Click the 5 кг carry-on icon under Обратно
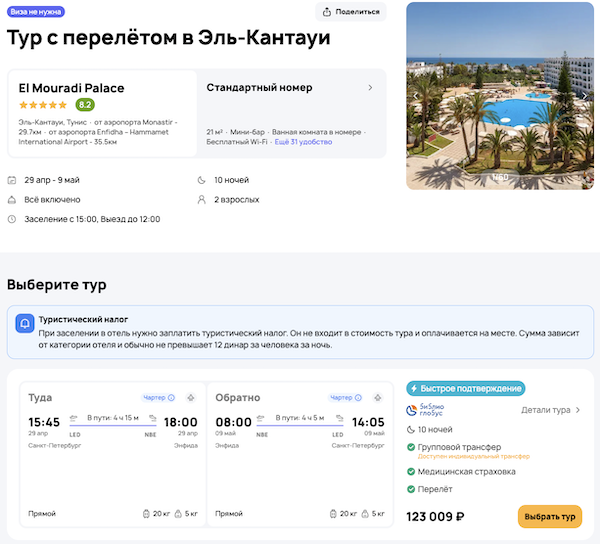This screenshot has height=544, width=600. [365, 513]
